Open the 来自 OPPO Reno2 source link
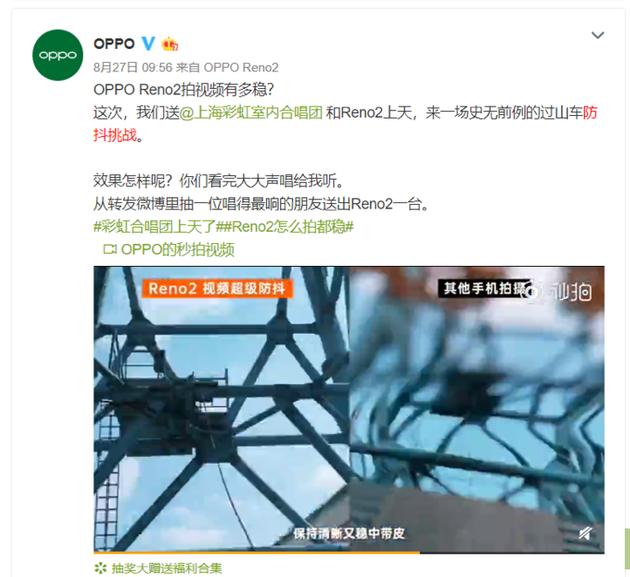Screen dimensions: 630x577 pyautogui.click(x=227, y=67)
